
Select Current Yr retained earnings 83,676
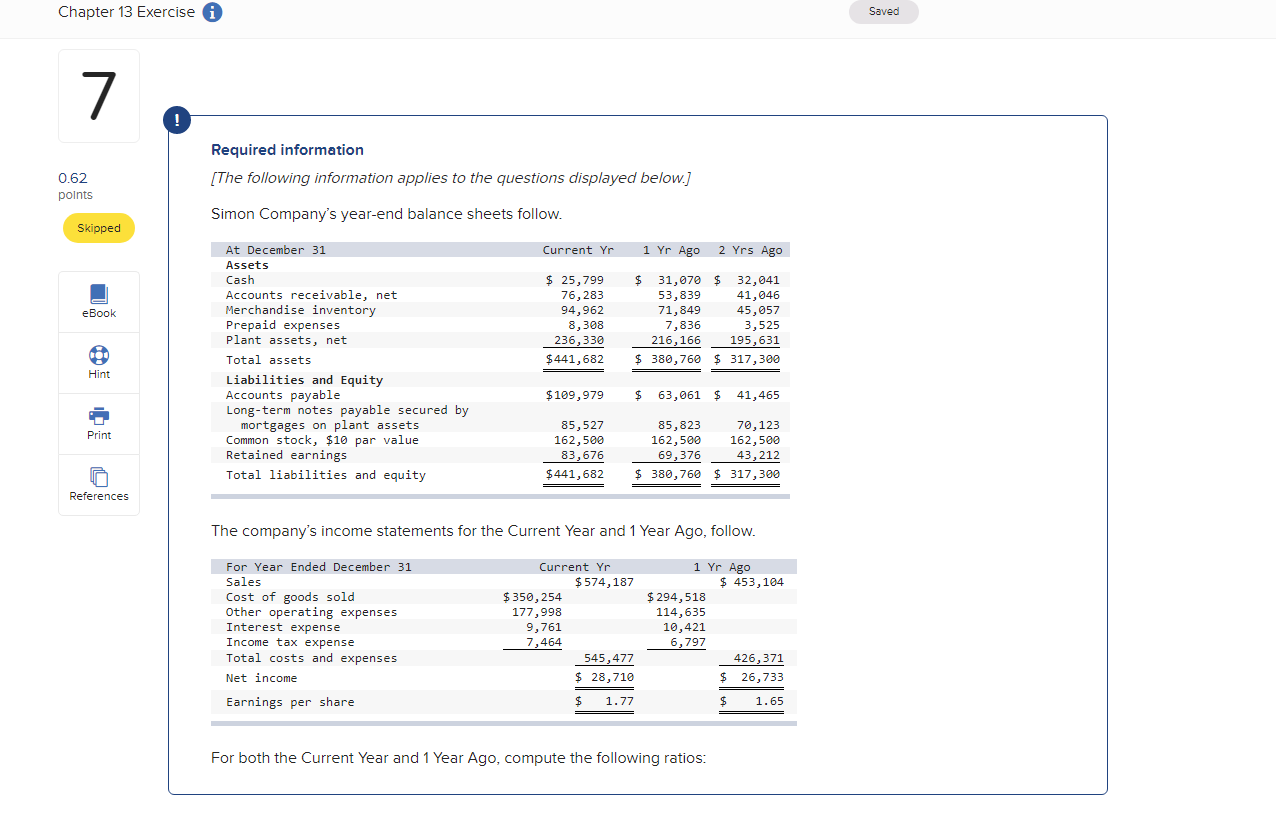tap(582, 455)
